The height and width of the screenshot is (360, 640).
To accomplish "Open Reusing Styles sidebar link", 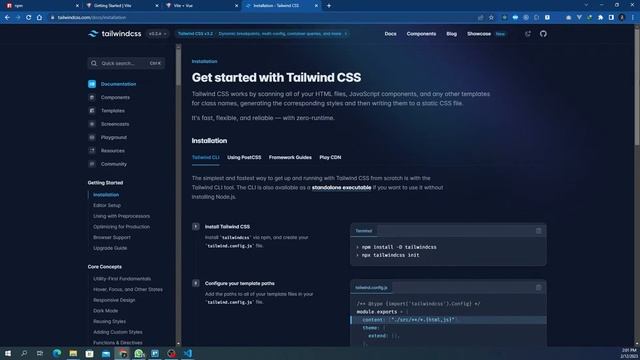I will [x=109, y=321].
